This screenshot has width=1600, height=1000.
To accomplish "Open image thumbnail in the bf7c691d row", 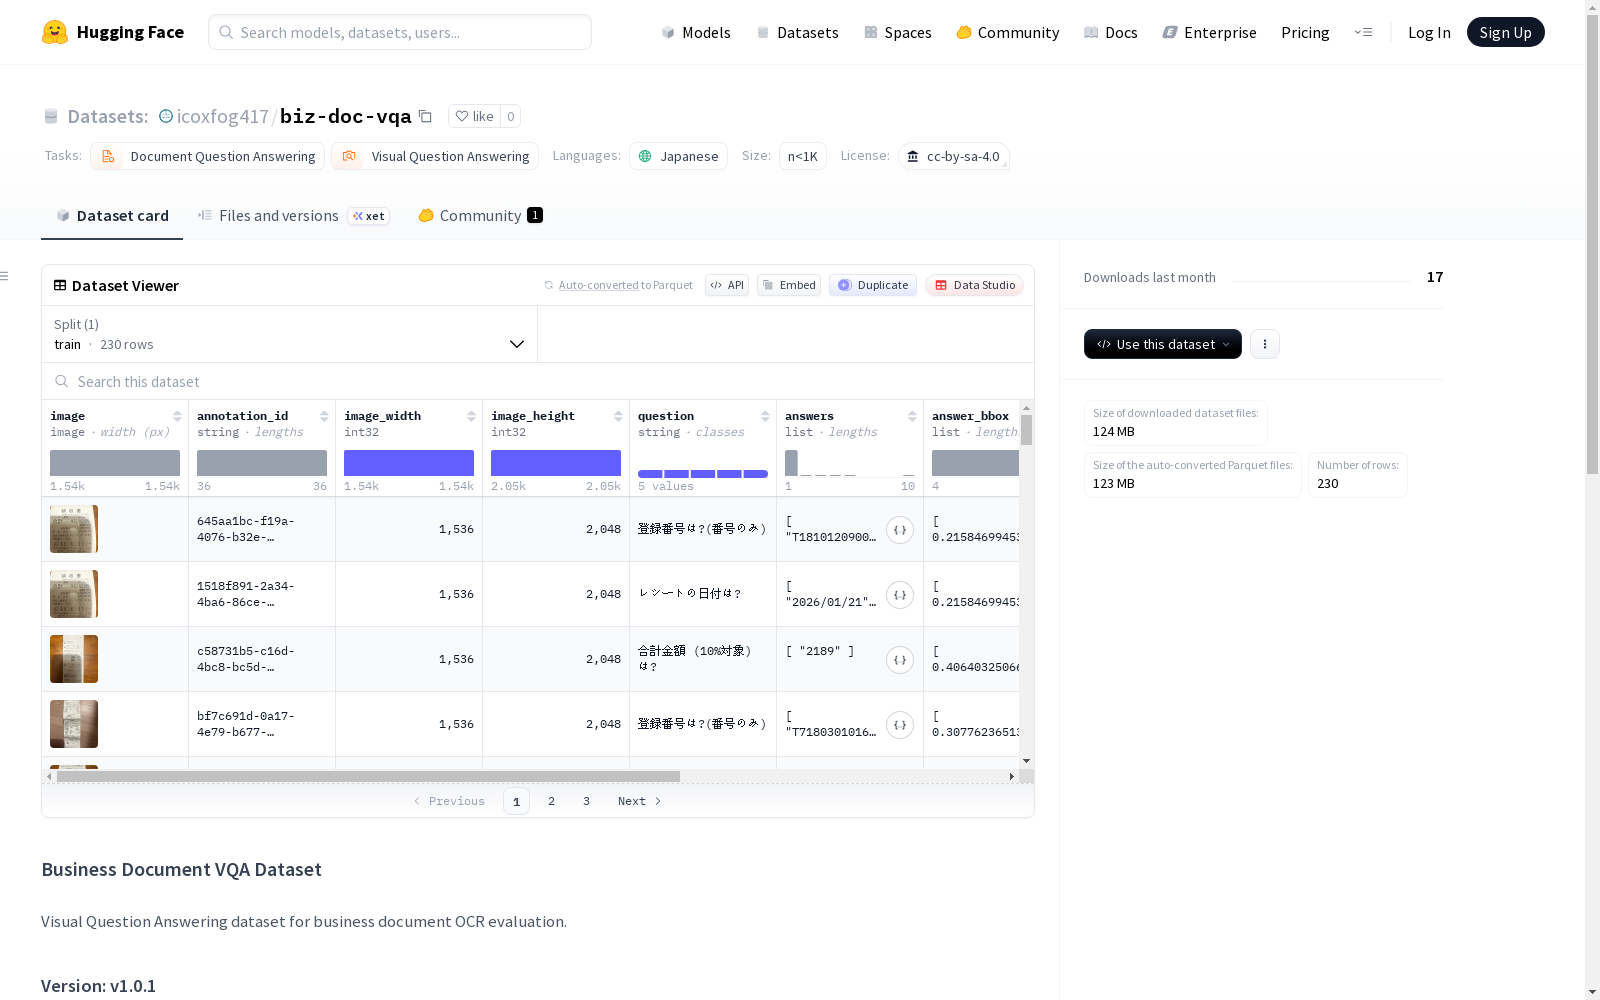I will (74, 724).
